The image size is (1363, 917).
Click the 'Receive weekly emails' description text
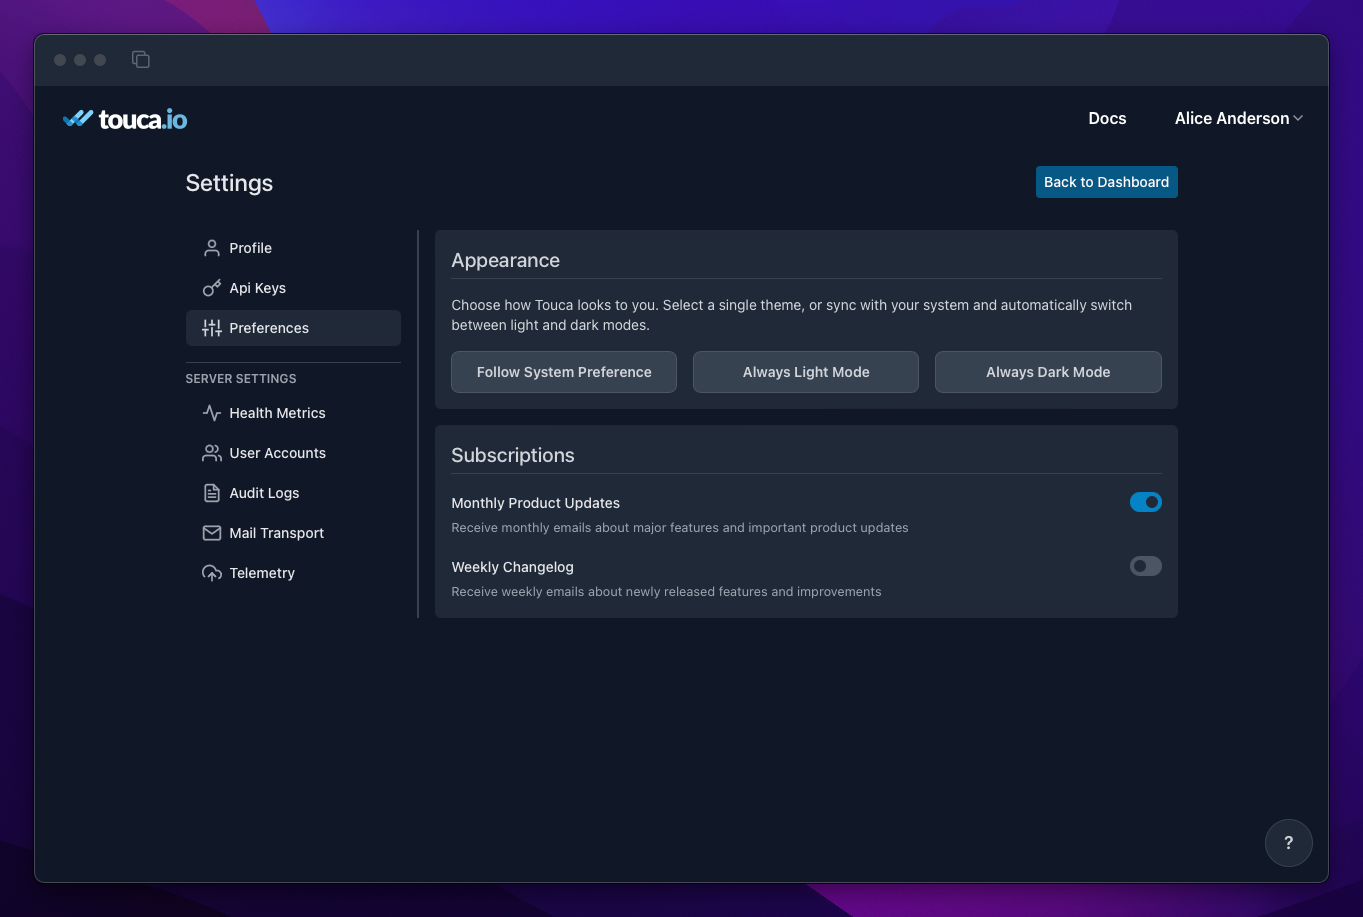(666, 592)
